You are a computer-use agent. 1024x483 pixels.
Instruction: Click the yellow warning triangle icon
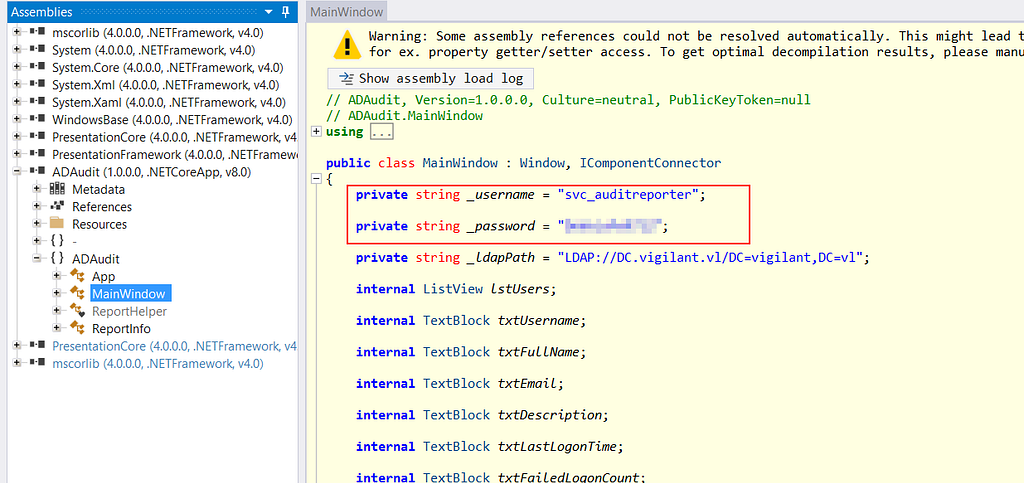347,44
